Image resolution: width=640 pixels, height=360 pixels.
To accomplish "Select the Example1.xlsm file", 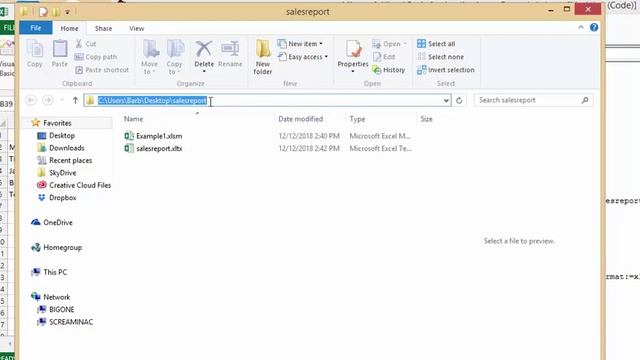I will [x=153, y=136].
